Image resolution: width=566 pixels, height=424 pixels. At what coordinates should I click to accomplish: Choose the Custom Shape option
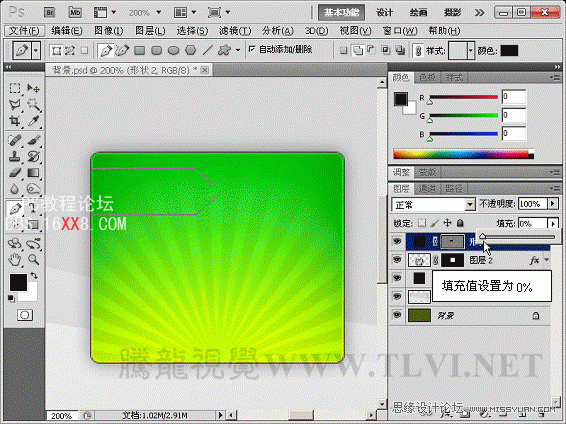[x=225, y=51]
